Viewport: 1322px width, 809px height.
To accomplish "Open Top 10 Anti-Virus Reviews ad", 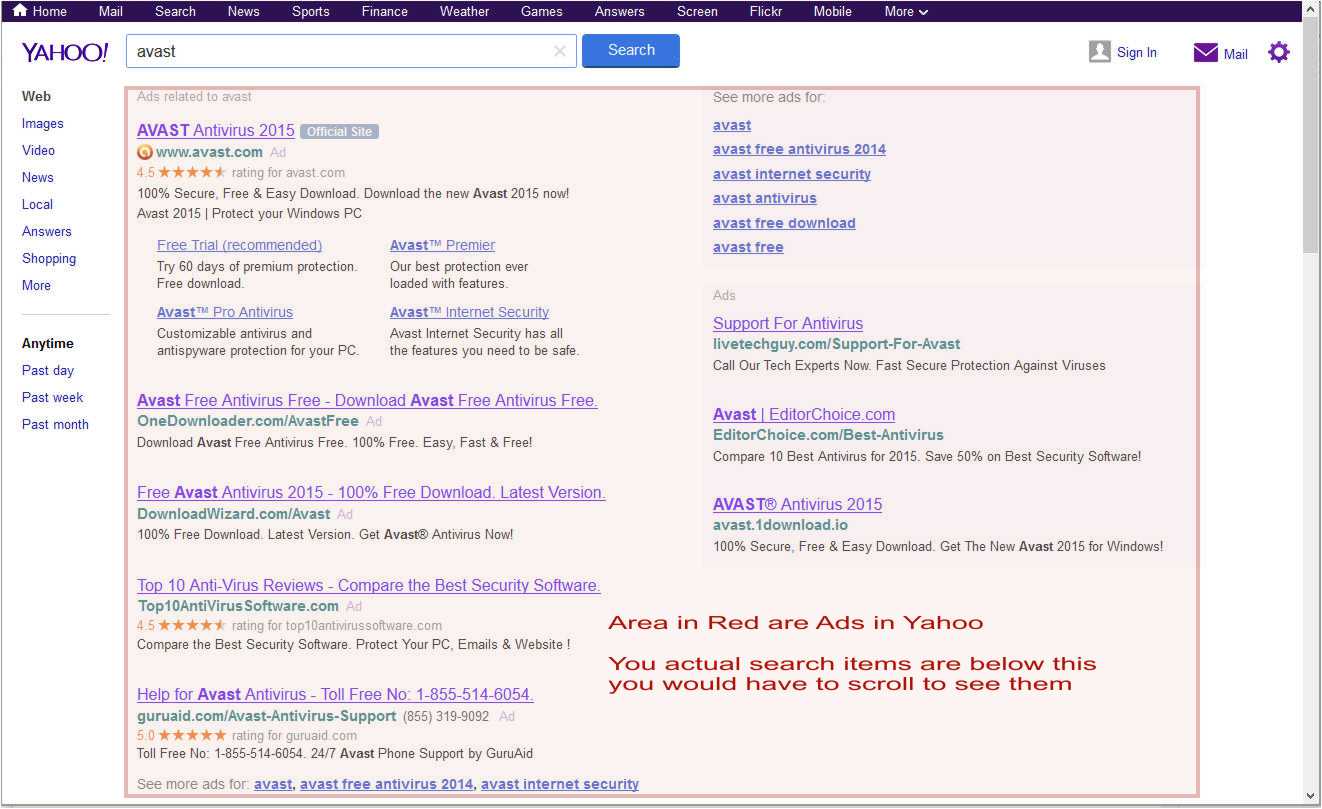I will (x=369, y=585).
